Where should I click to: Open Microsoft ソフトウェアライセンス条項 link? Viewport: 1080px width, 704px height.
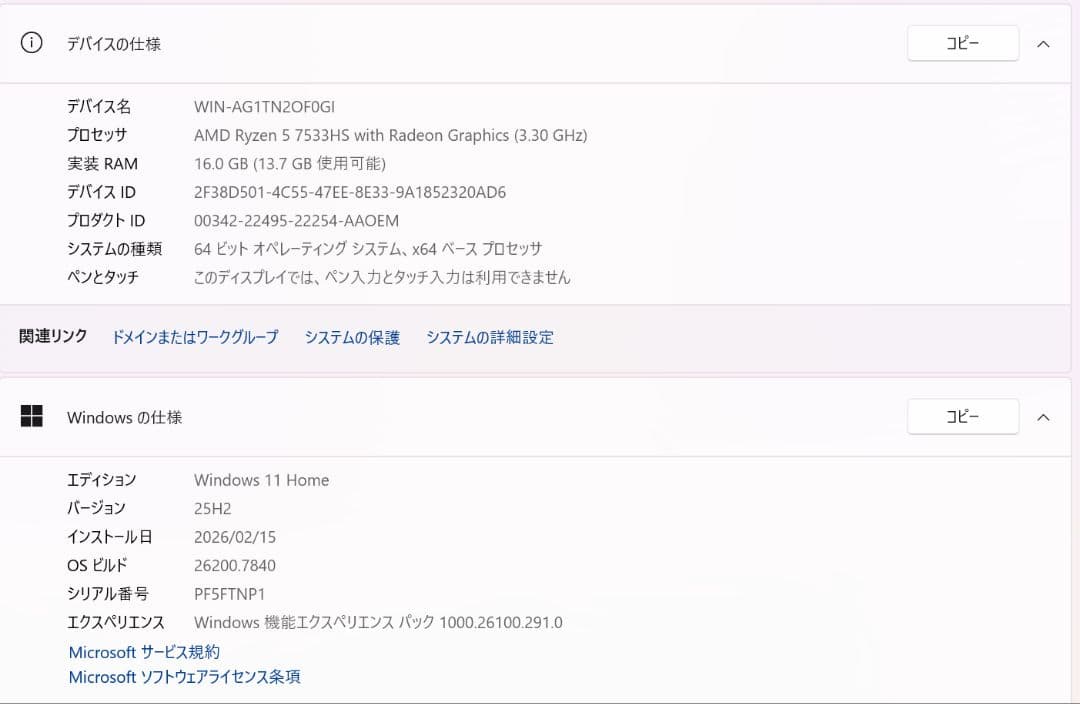[x=185, y=676]
